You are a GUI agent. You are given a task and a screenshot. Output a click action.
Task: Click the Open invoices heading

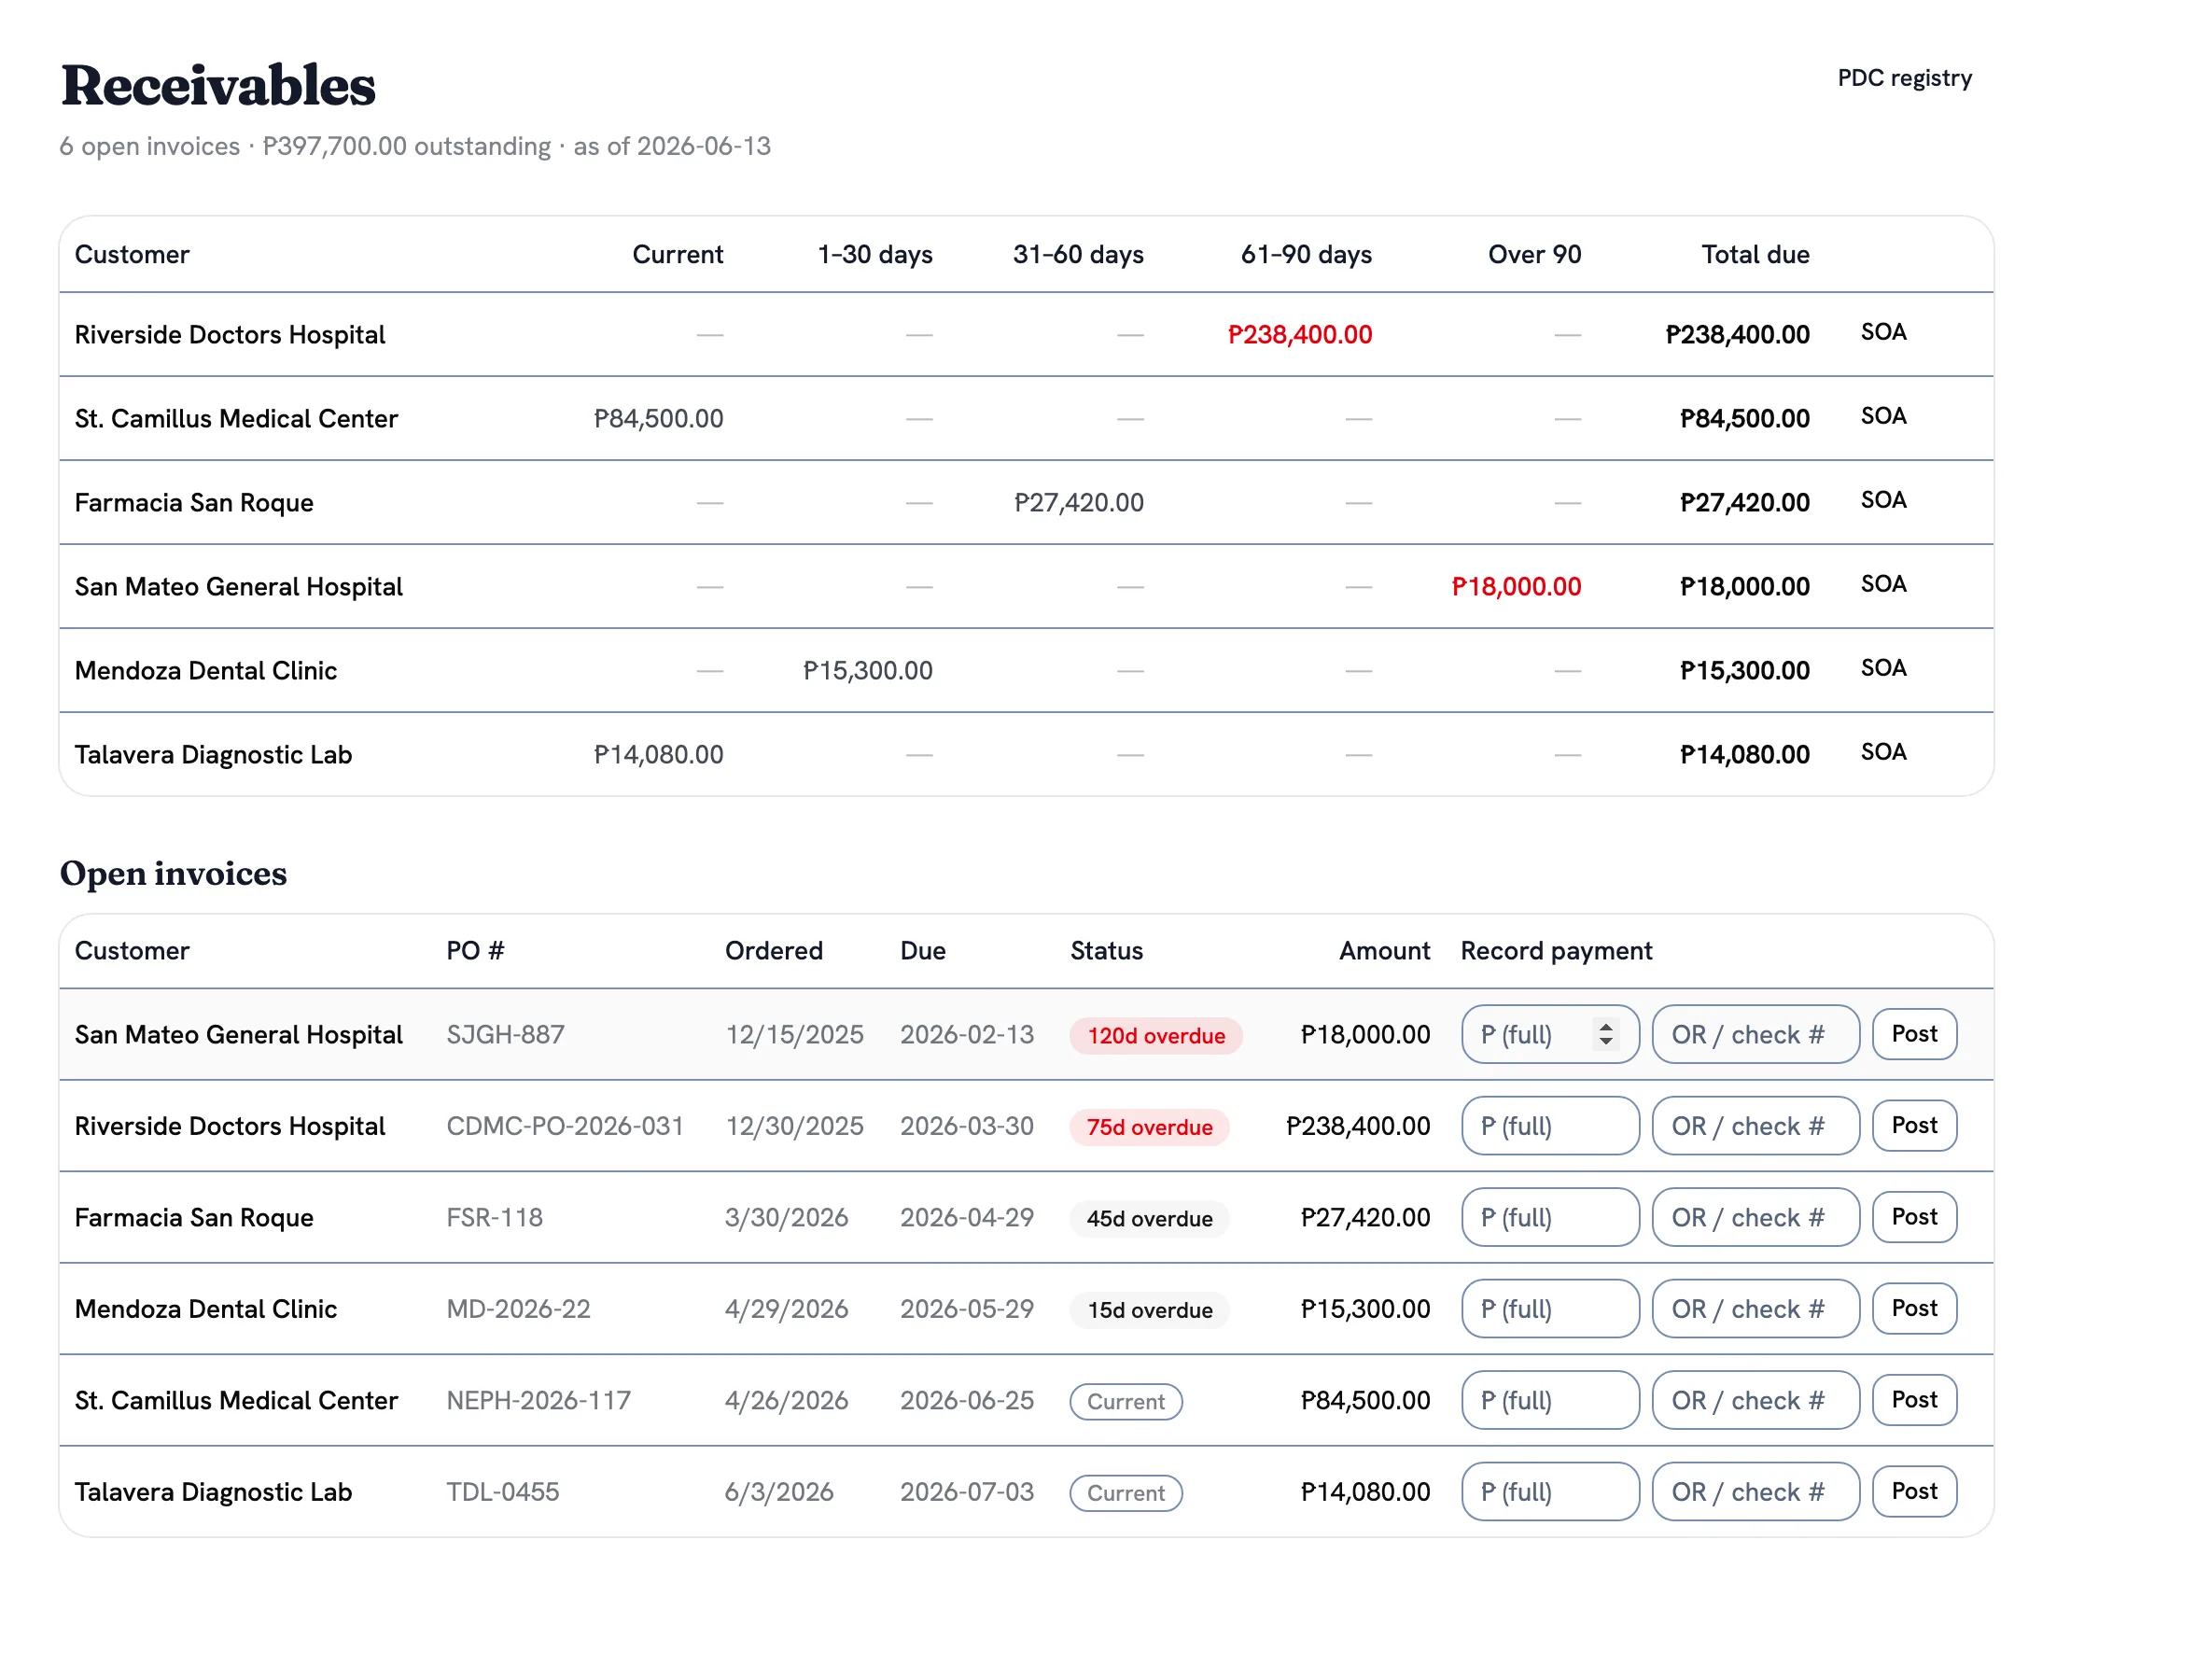click(x=173, y=872)
